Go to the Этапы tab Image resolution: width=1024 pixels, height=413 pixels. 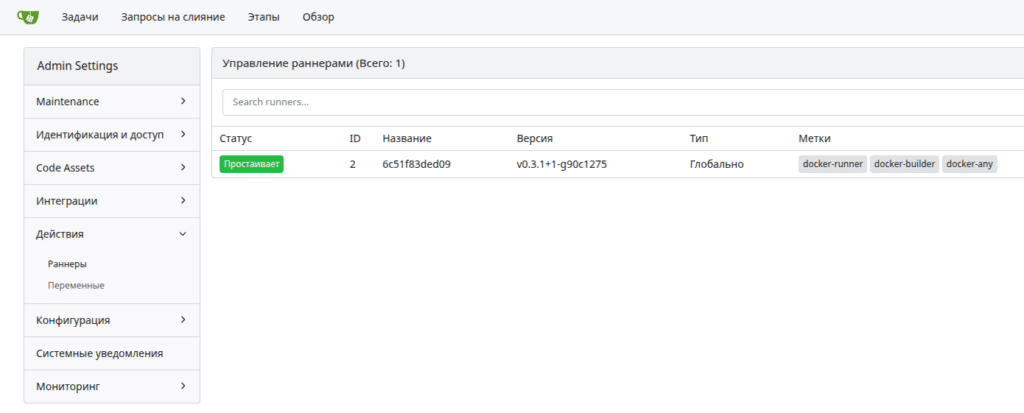[264, 17]
